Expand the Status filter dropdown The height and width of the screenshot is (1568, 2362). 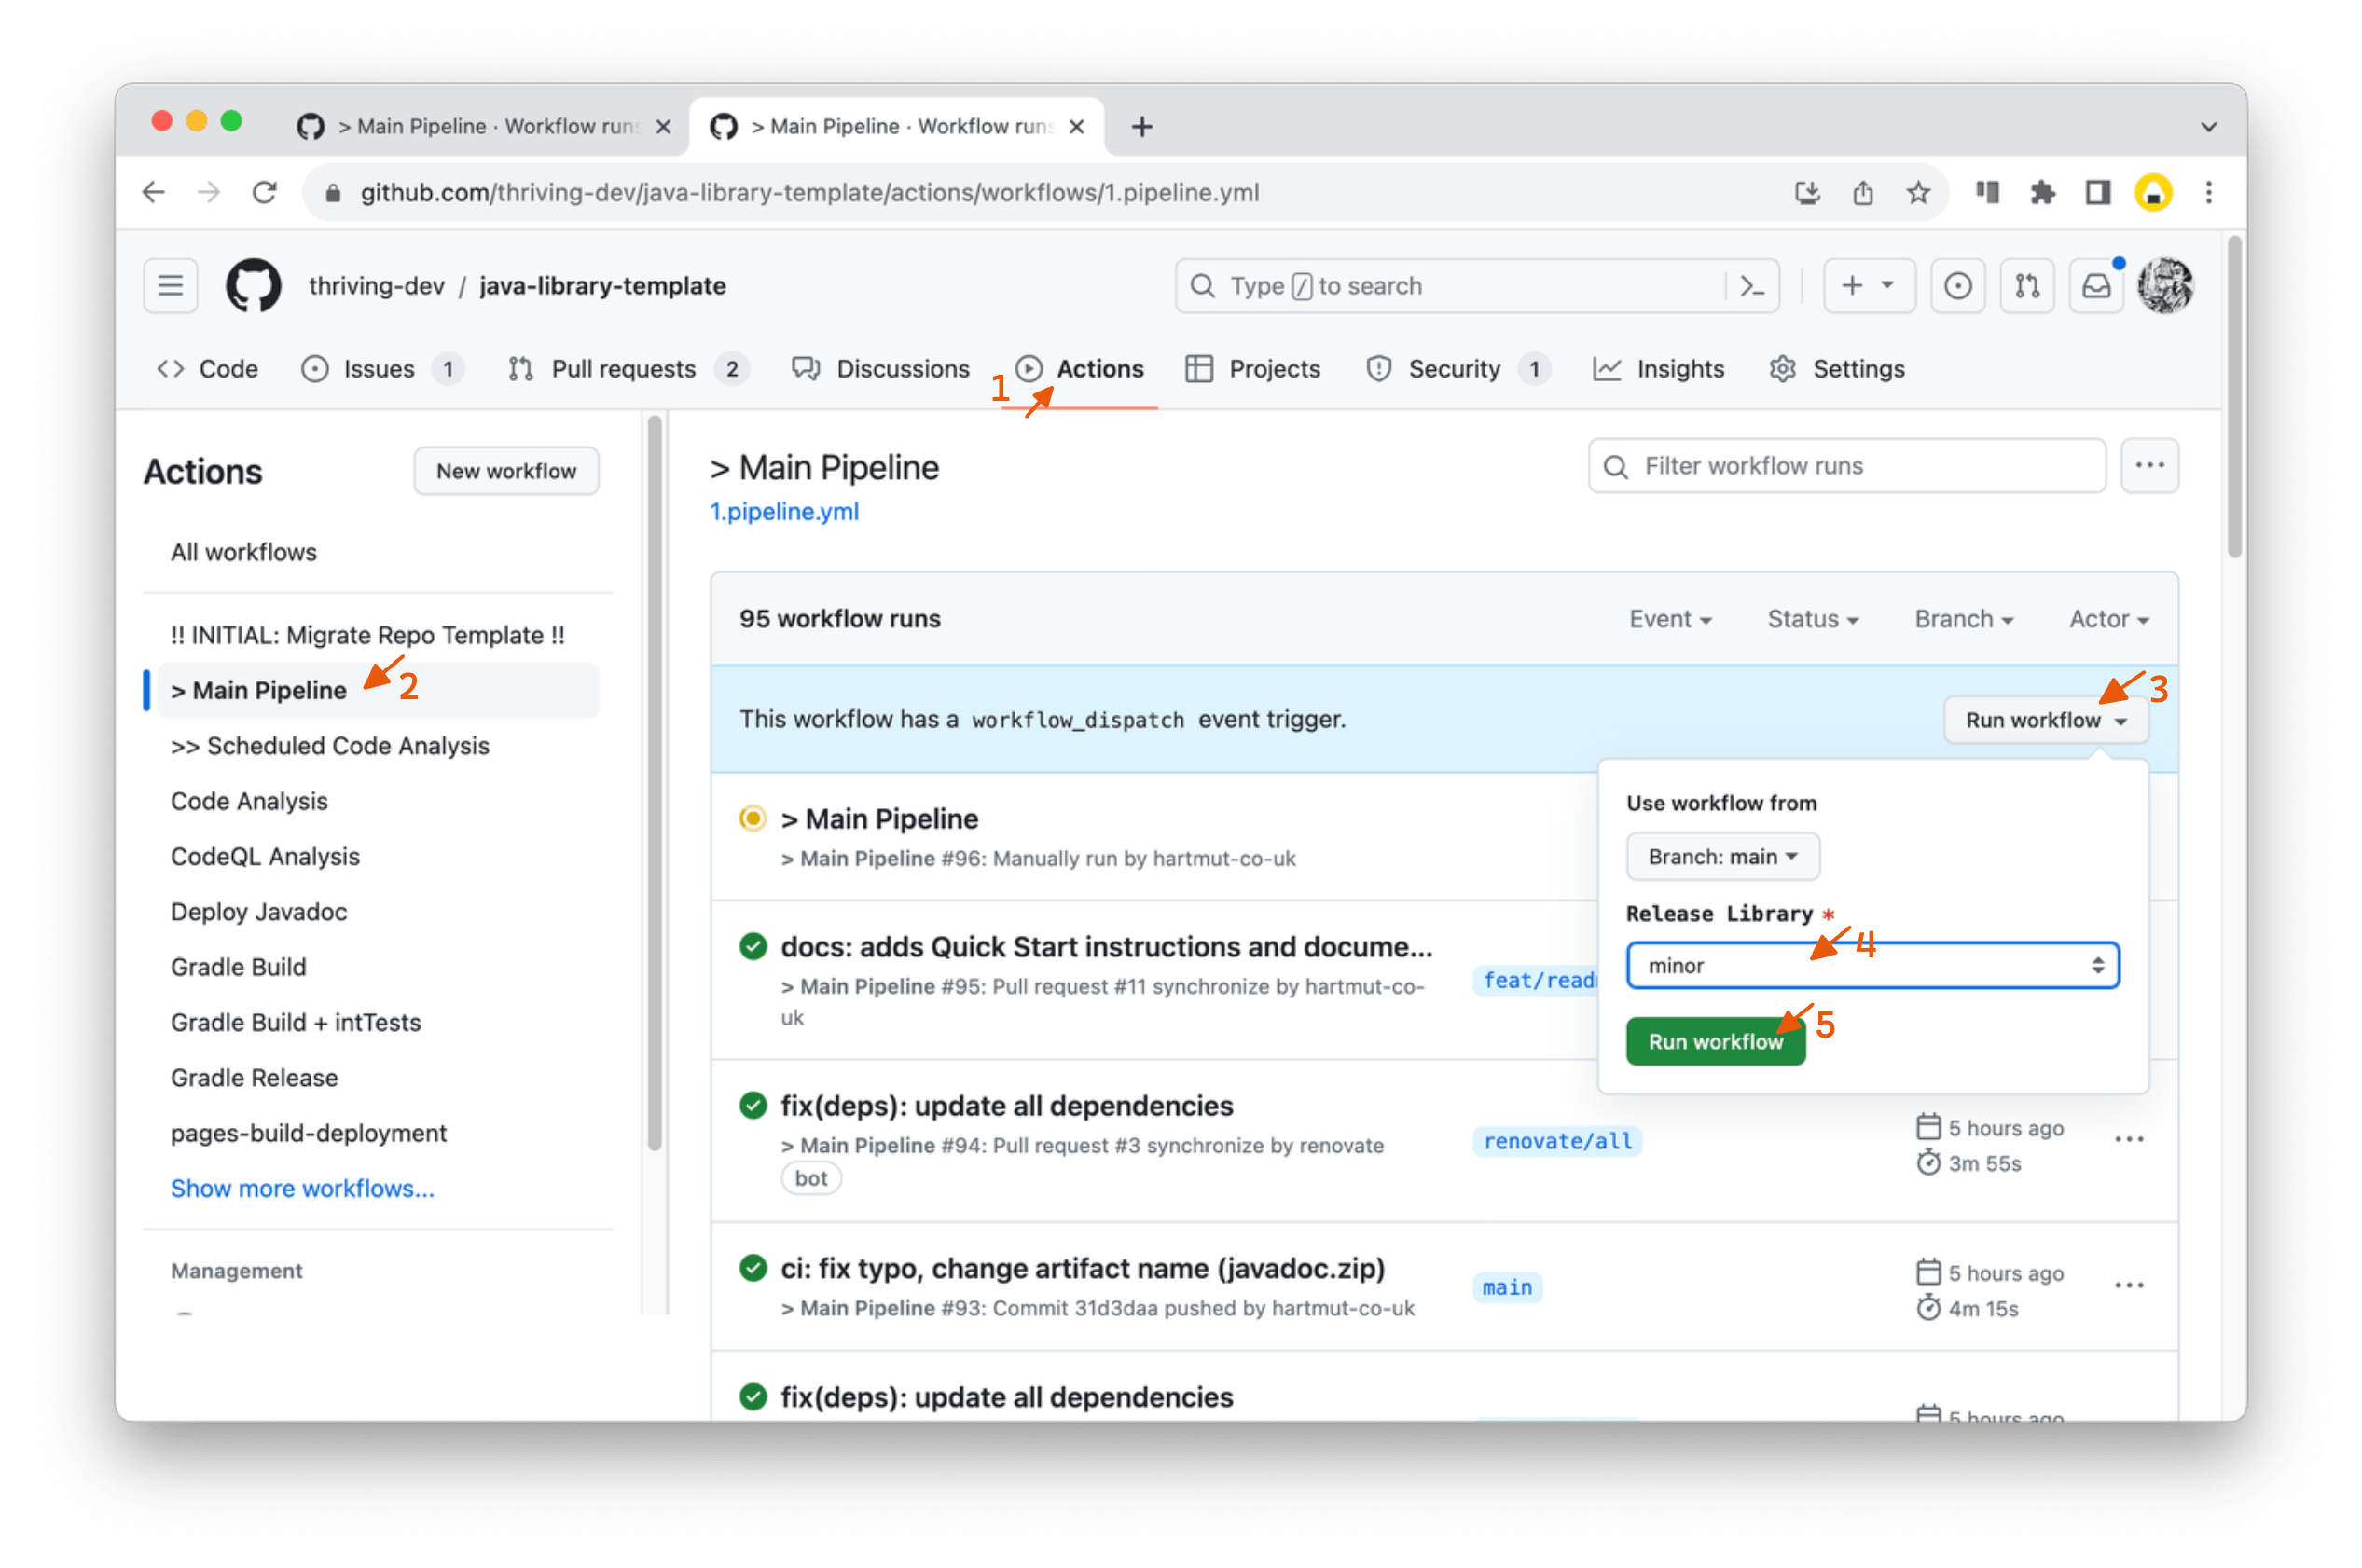(1812, 619)
